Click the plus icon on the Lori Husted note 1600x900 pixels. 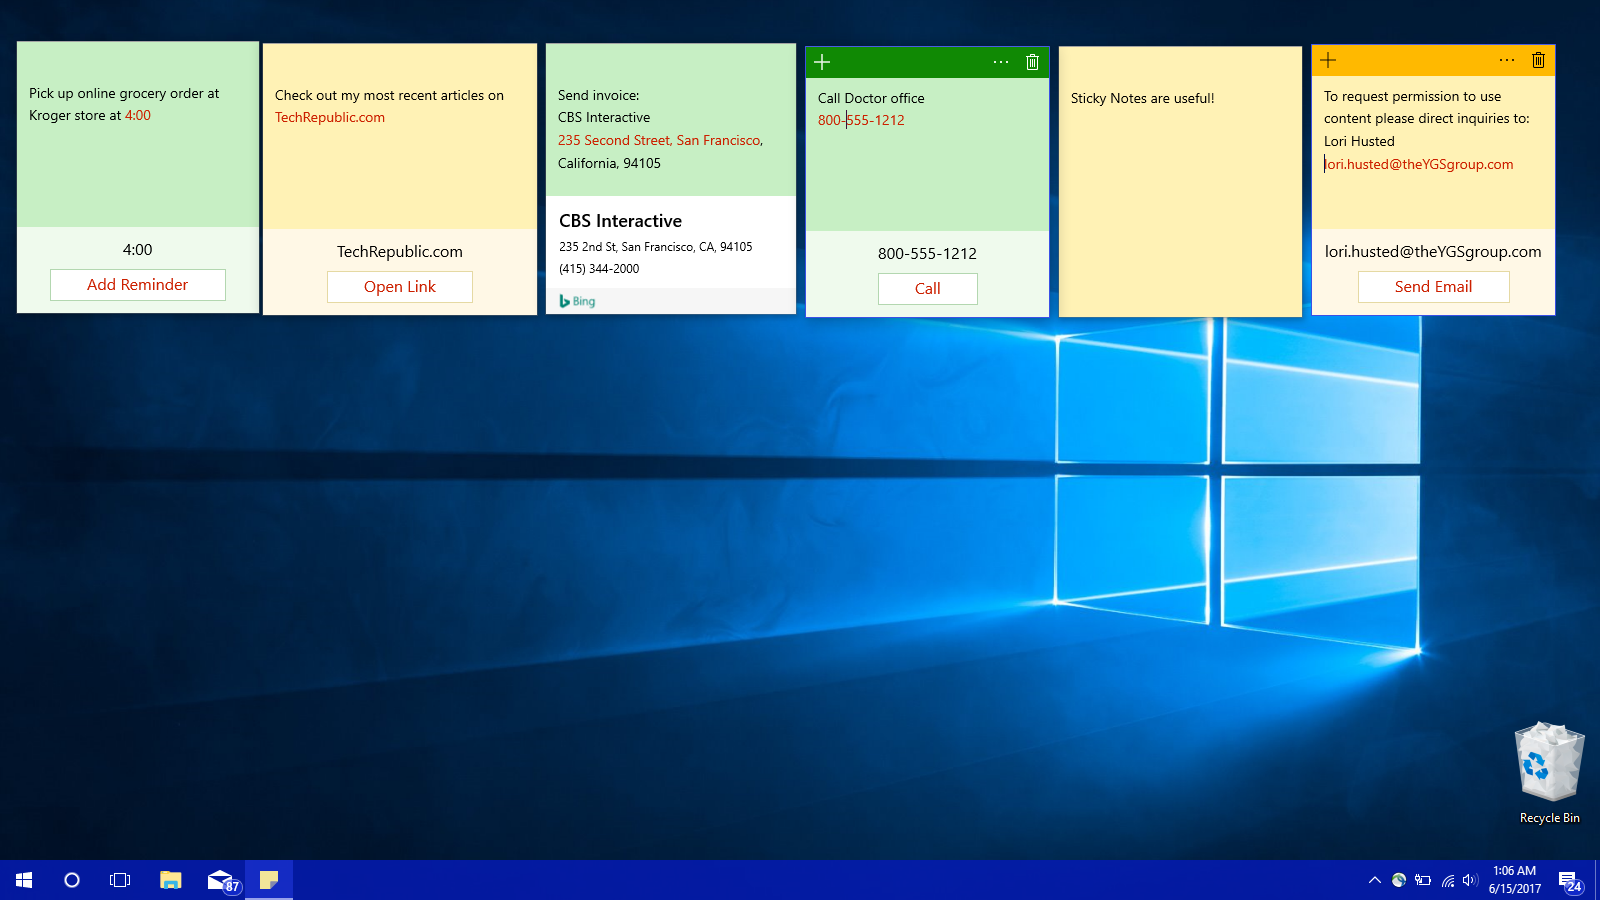tap(1327, 60)
